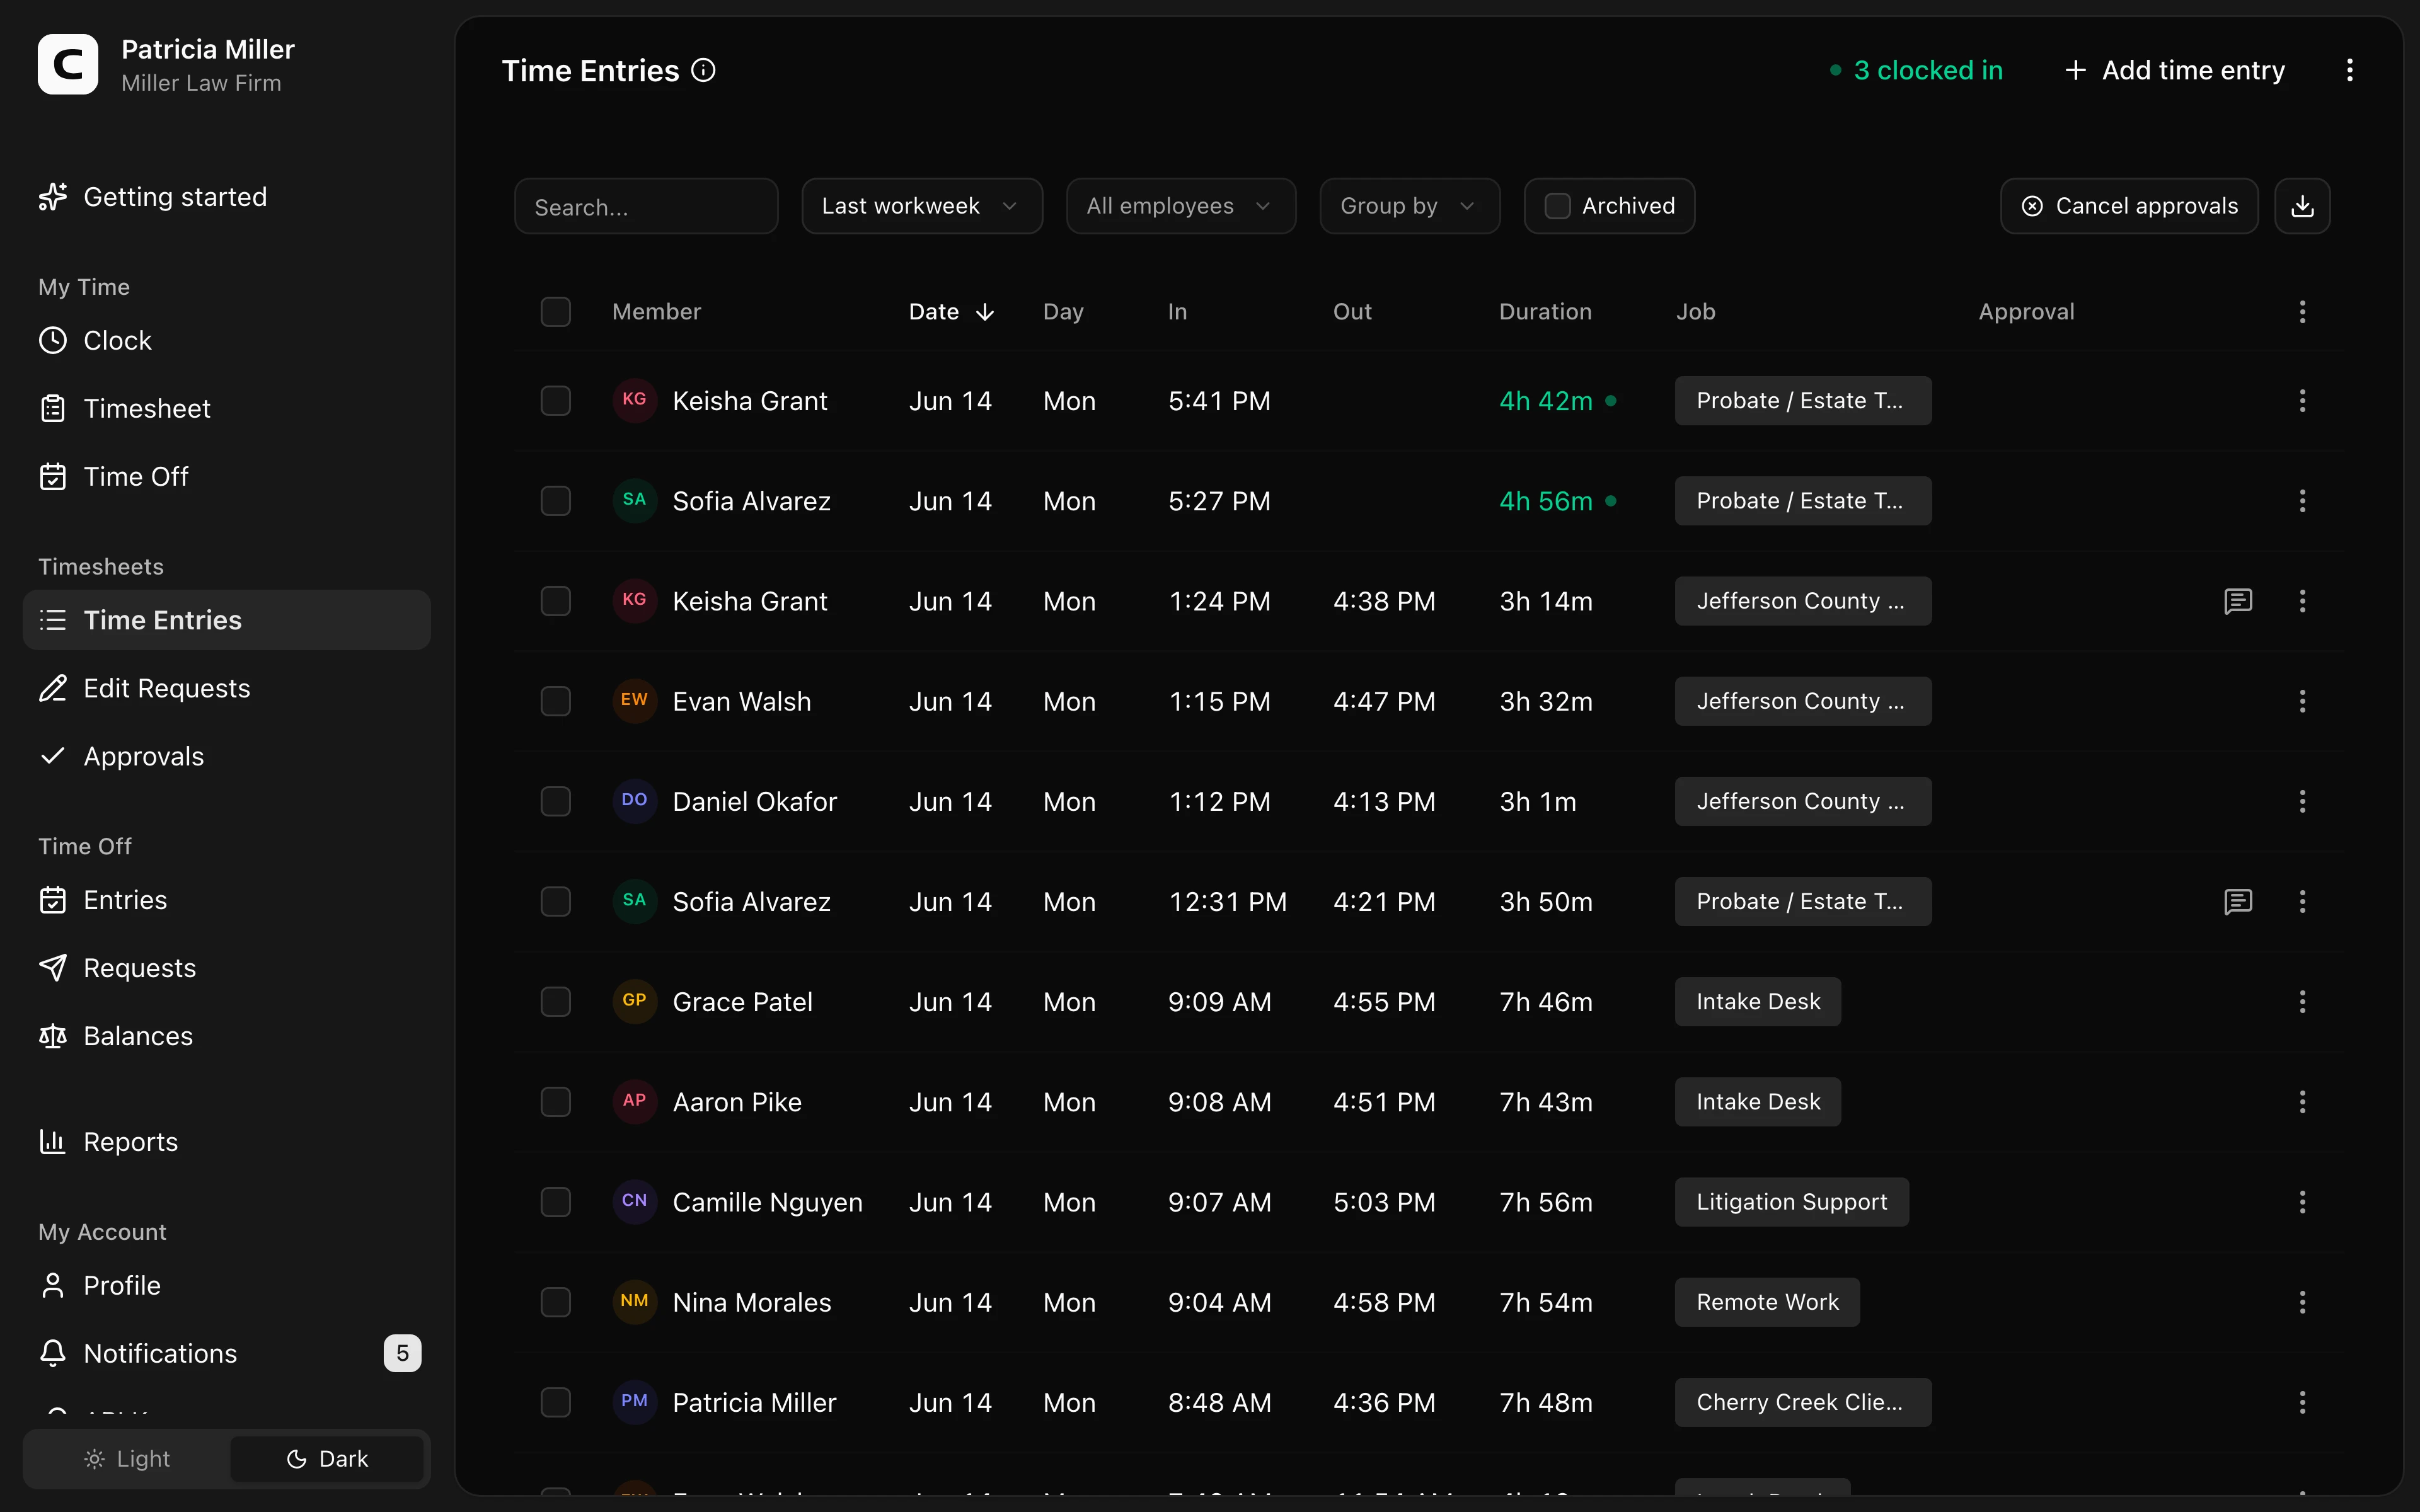Open row menu for Evan Walsh 1:15 PM entry

[x=2302, y=701]
